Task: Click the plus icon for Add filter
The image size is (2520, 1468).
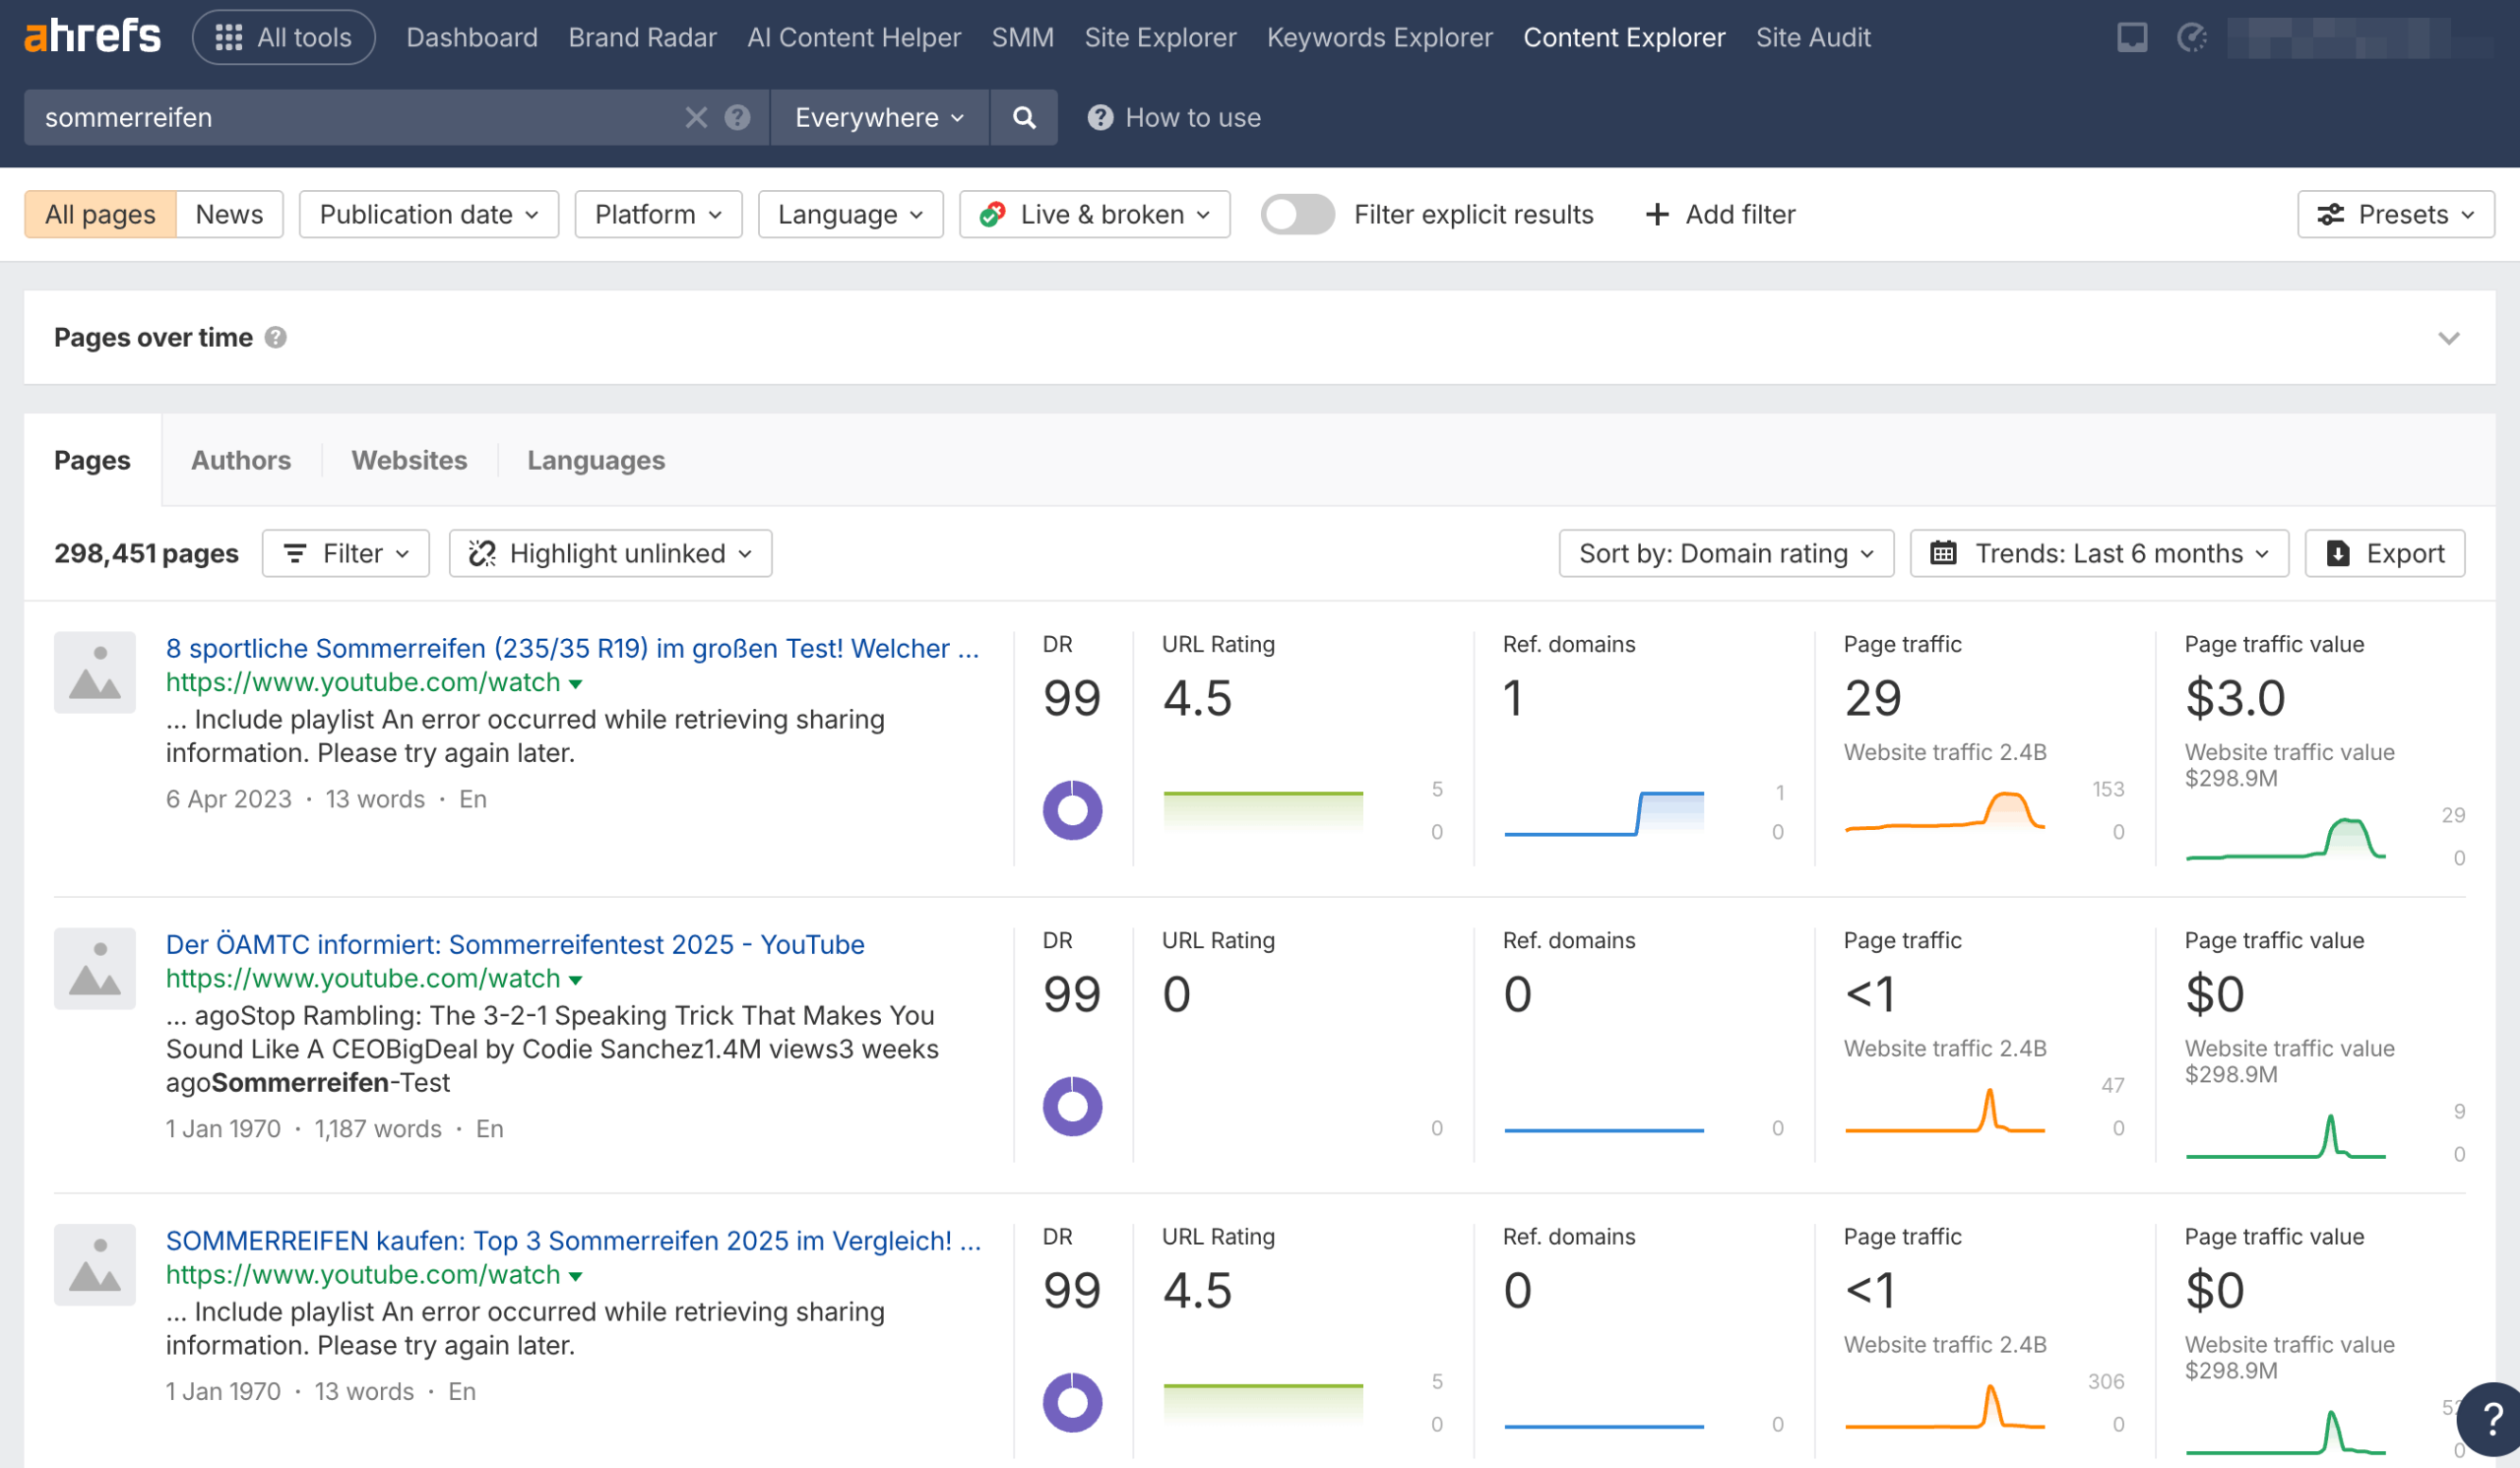Action: (1657, 214)
